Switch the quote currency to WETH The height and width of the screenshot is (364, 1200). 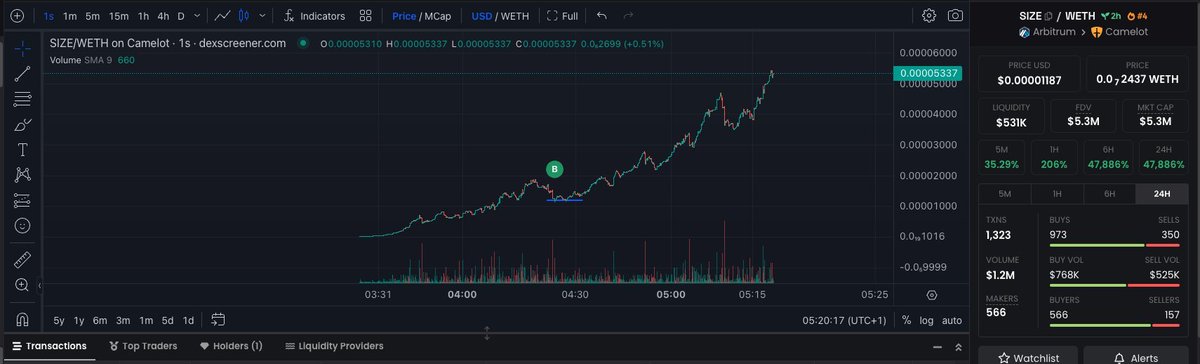point(516,16)
